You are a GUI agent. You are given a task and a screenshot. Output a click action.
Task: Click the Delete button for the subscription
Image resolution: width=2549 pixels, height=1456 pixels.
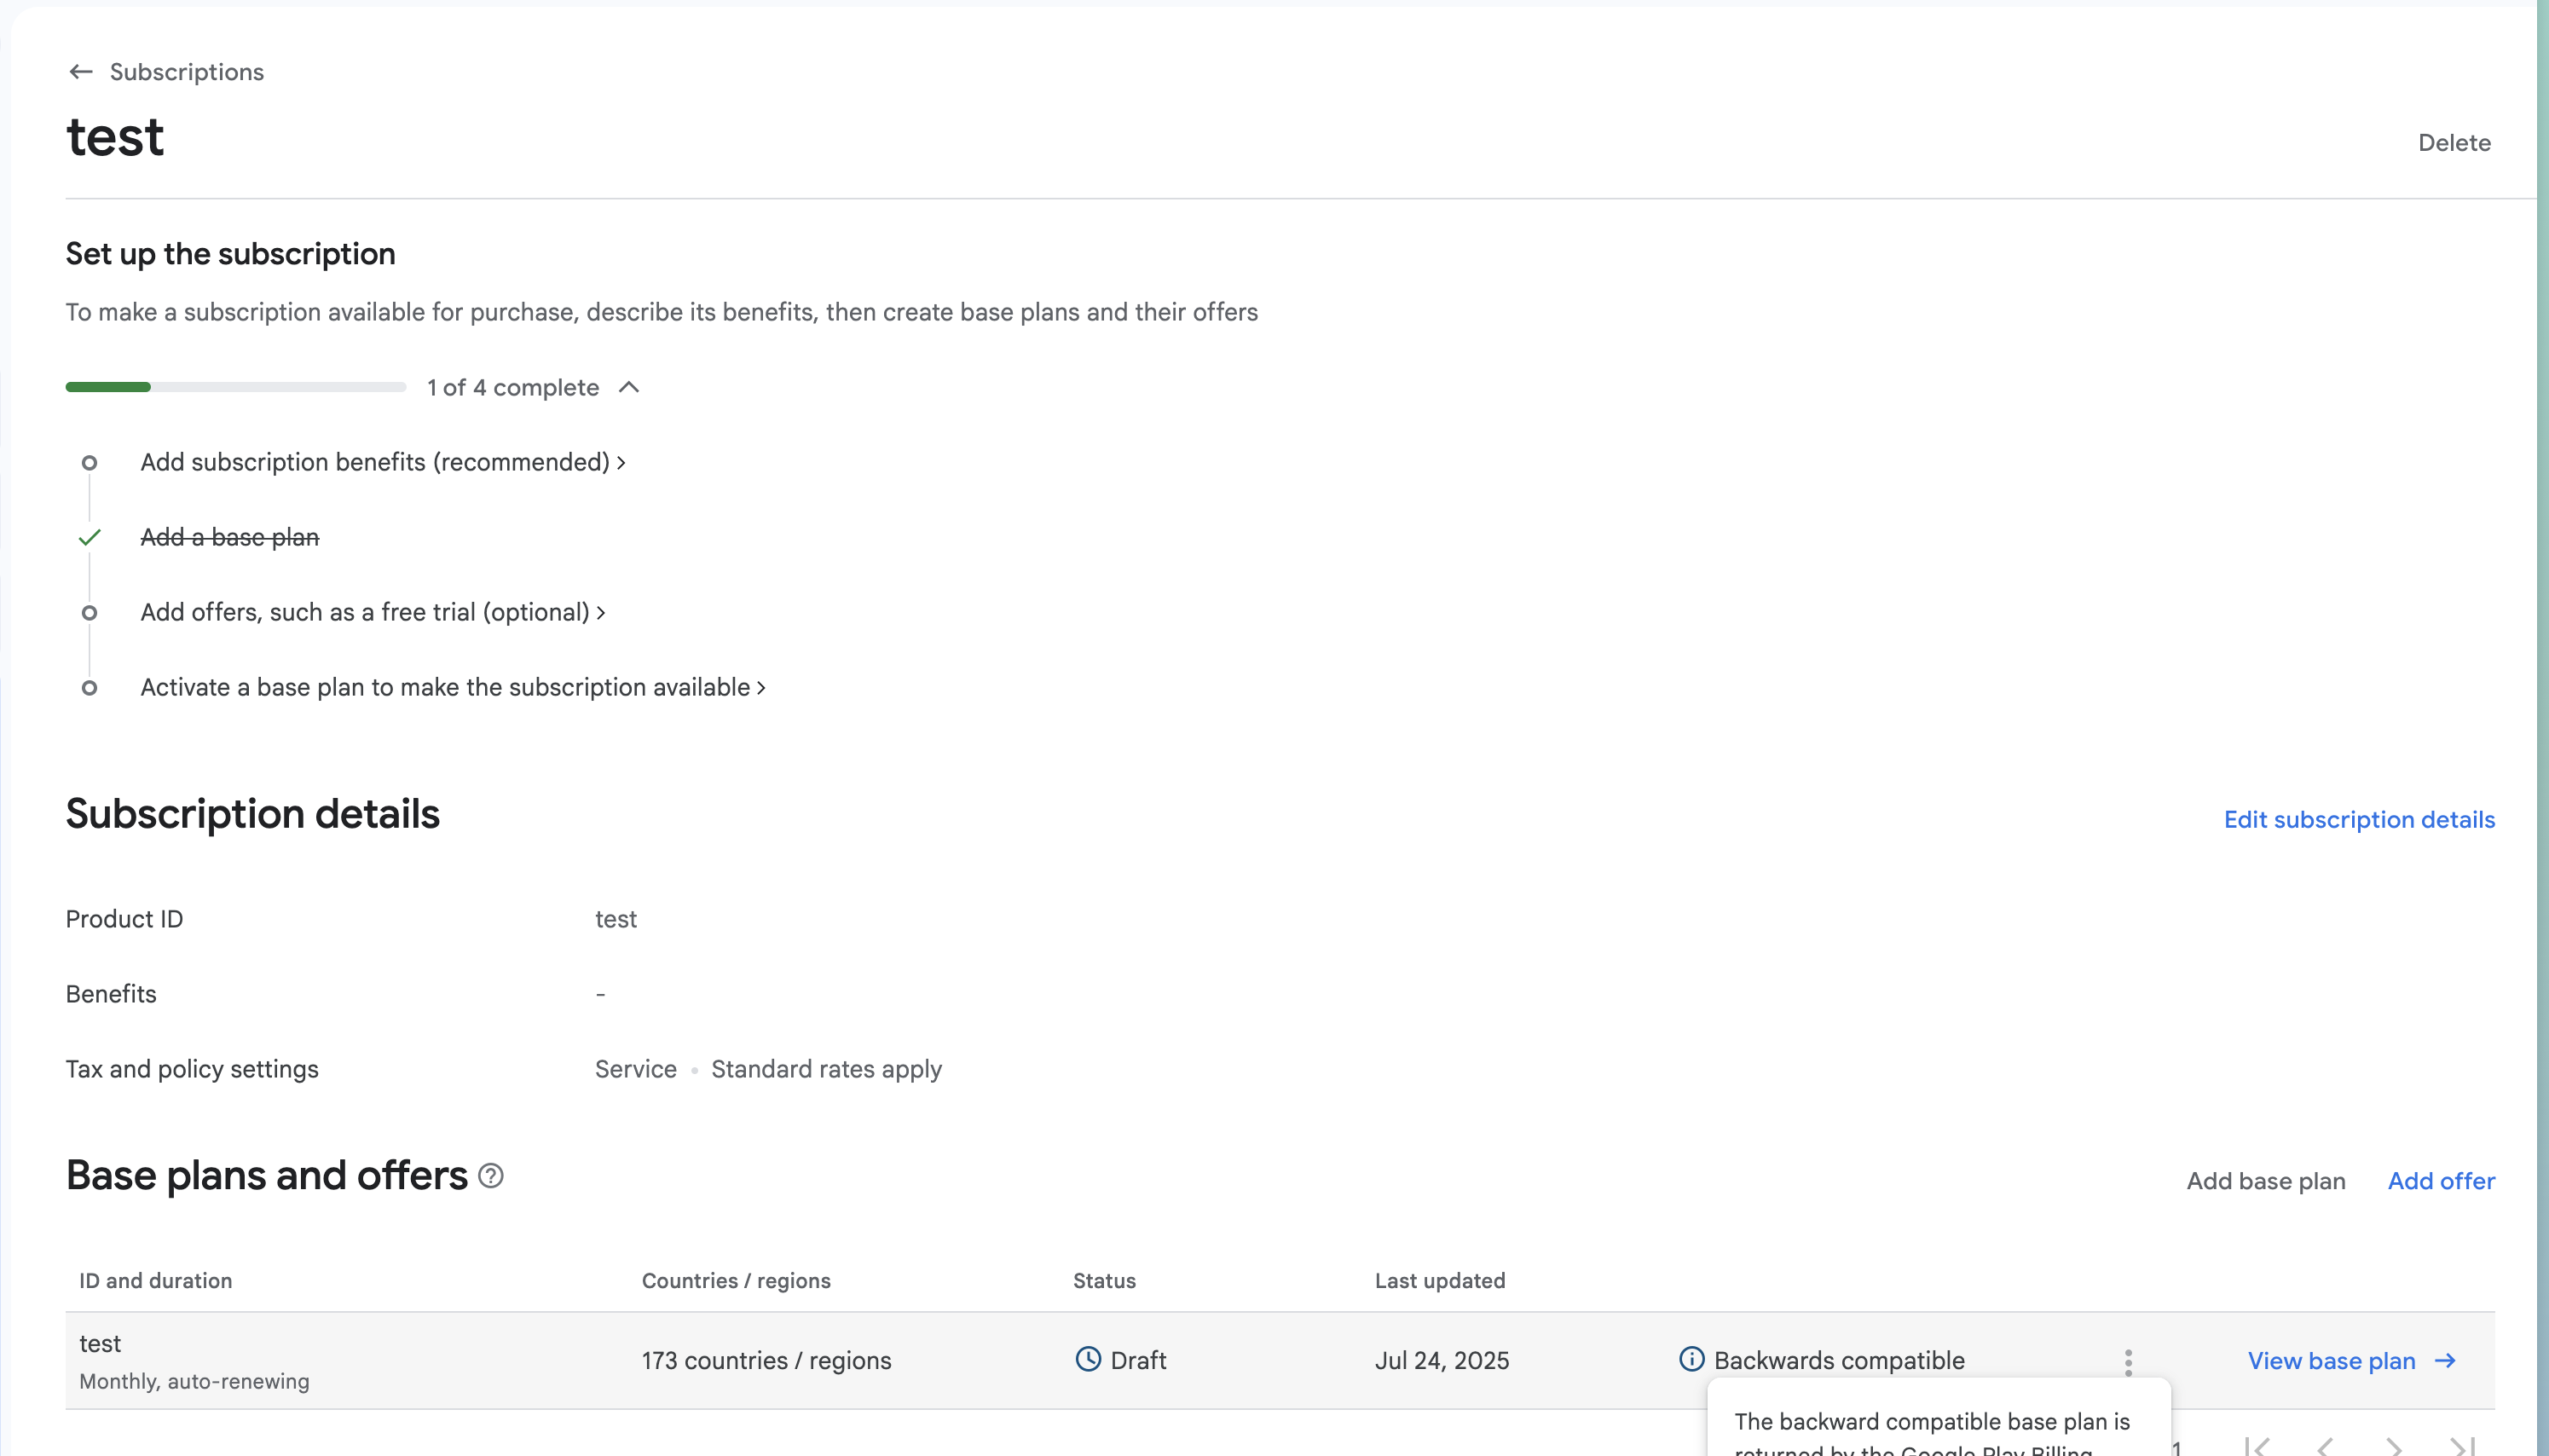pyautogui.click(x=2454, y=143)
